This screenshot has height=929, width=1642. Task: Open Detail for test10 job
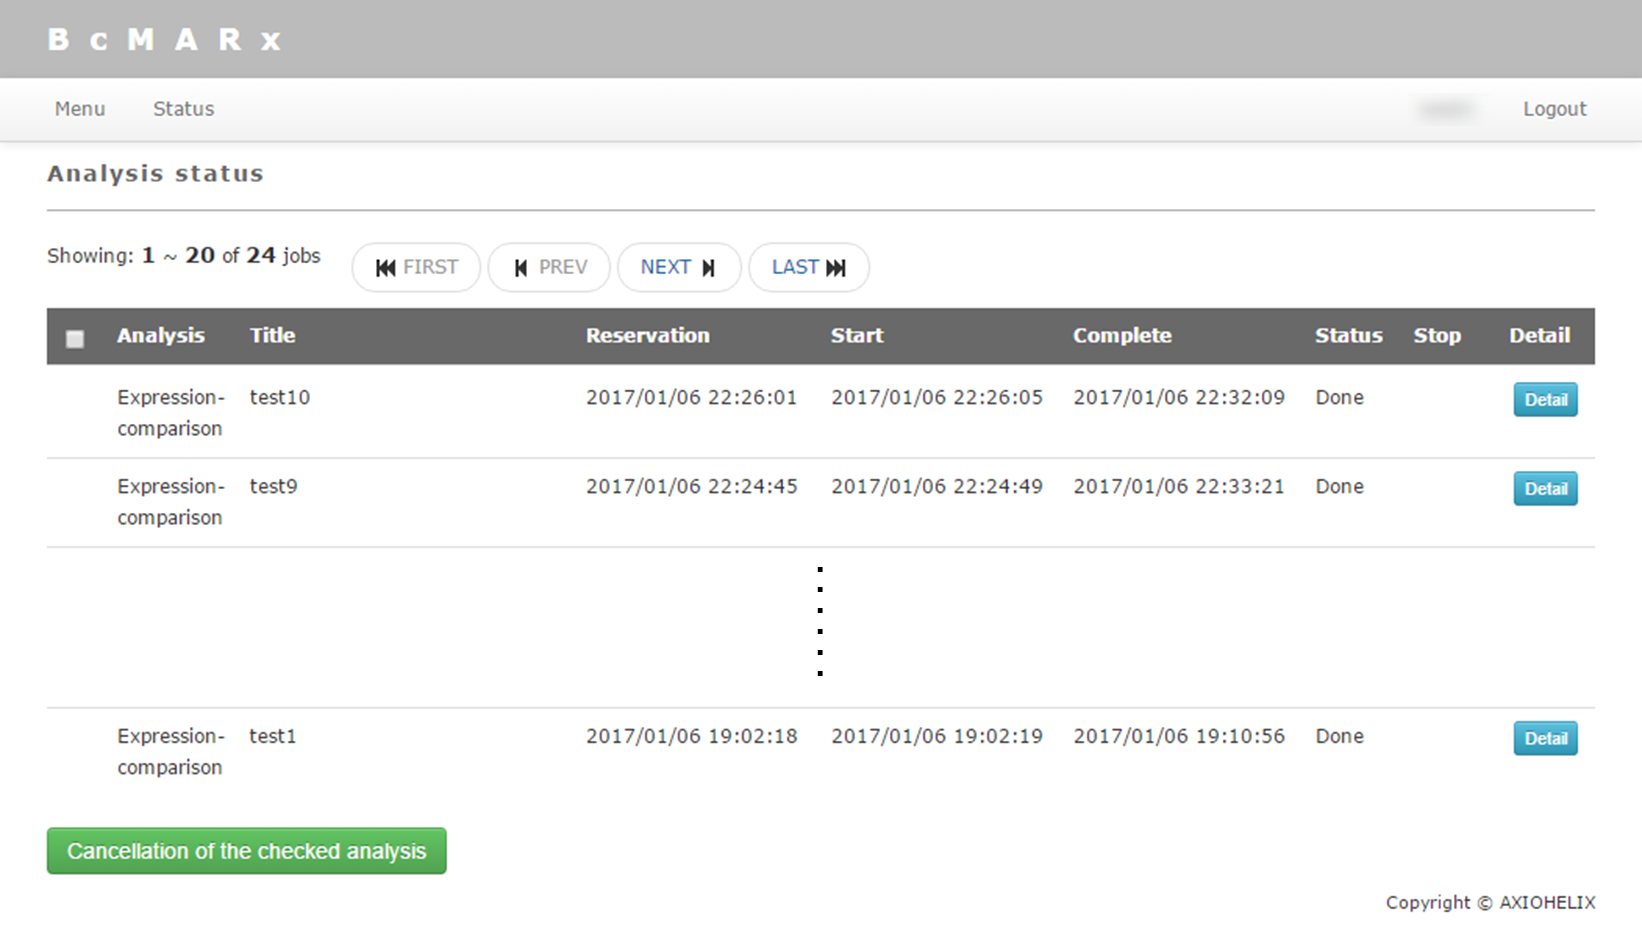pyautogui.click(x=1545, y=400)
